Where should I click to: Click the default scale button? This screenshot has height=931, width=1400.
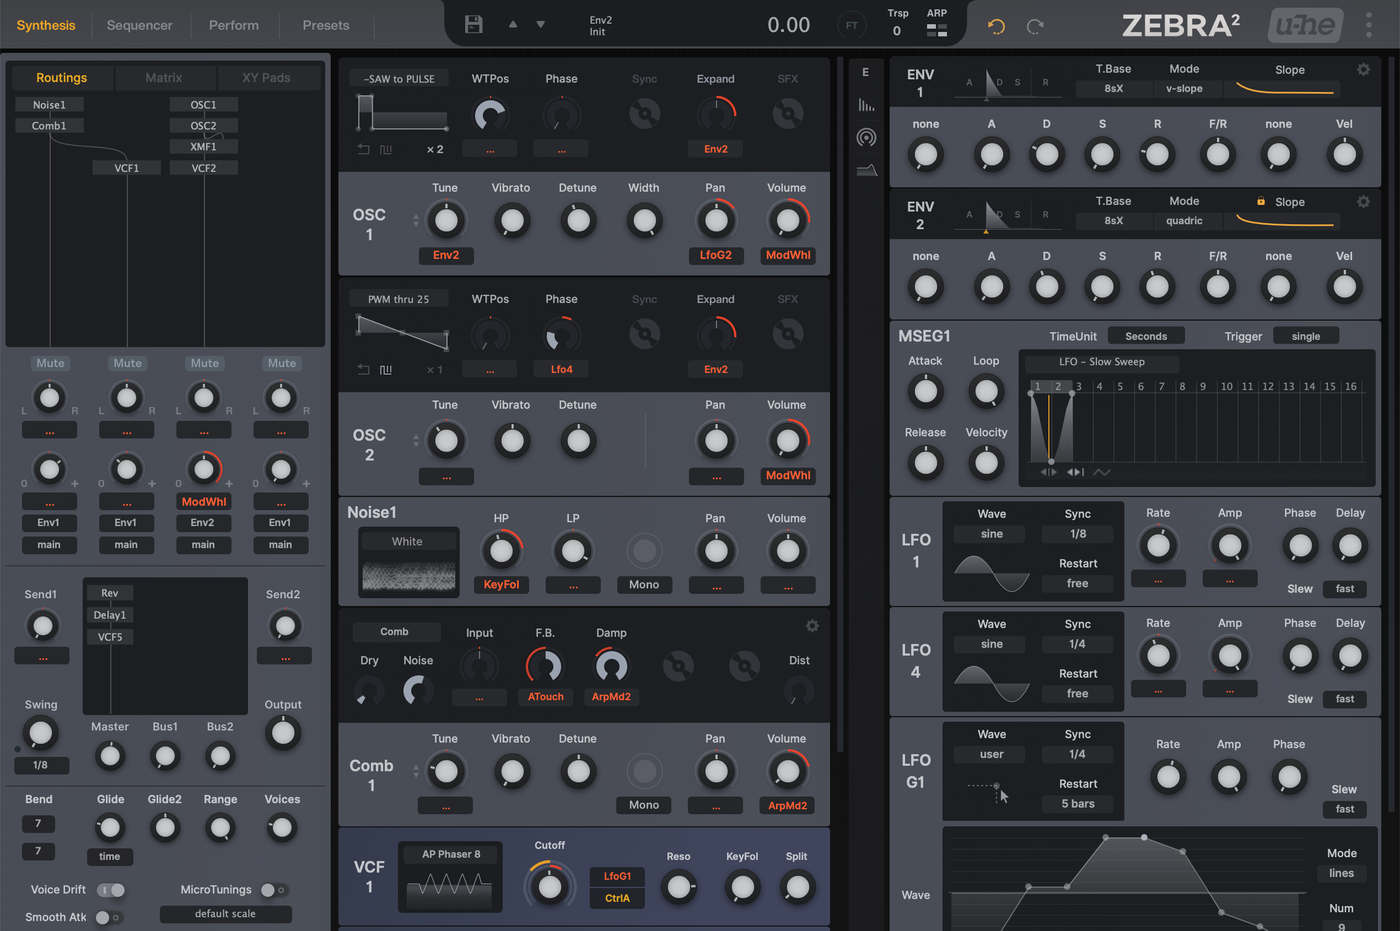pyautogui.click(x=225, y=914)
